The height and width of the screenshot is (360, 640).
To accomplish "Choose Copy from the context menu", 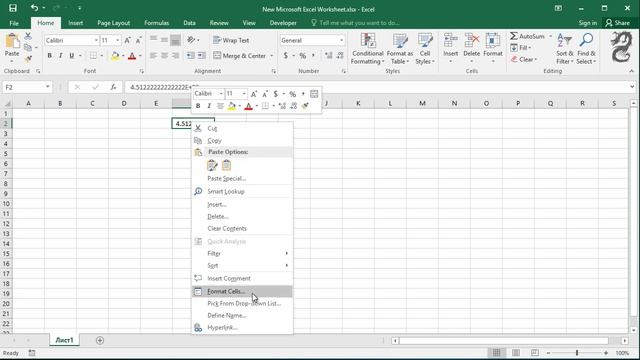I will (x=242, y=140).
